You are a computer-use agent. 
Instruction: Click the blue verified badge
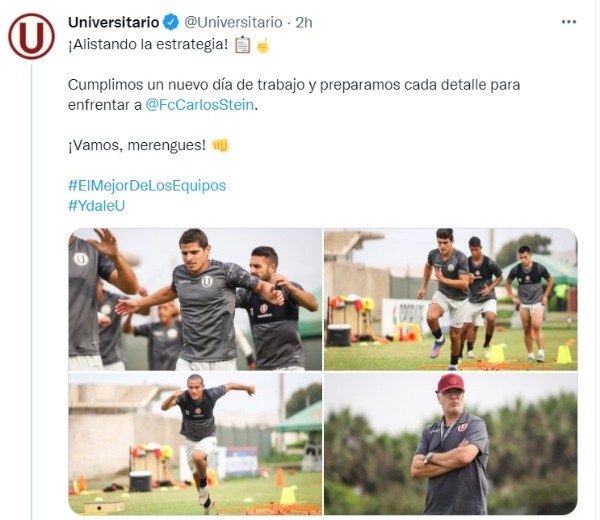[x=171, y=22]
